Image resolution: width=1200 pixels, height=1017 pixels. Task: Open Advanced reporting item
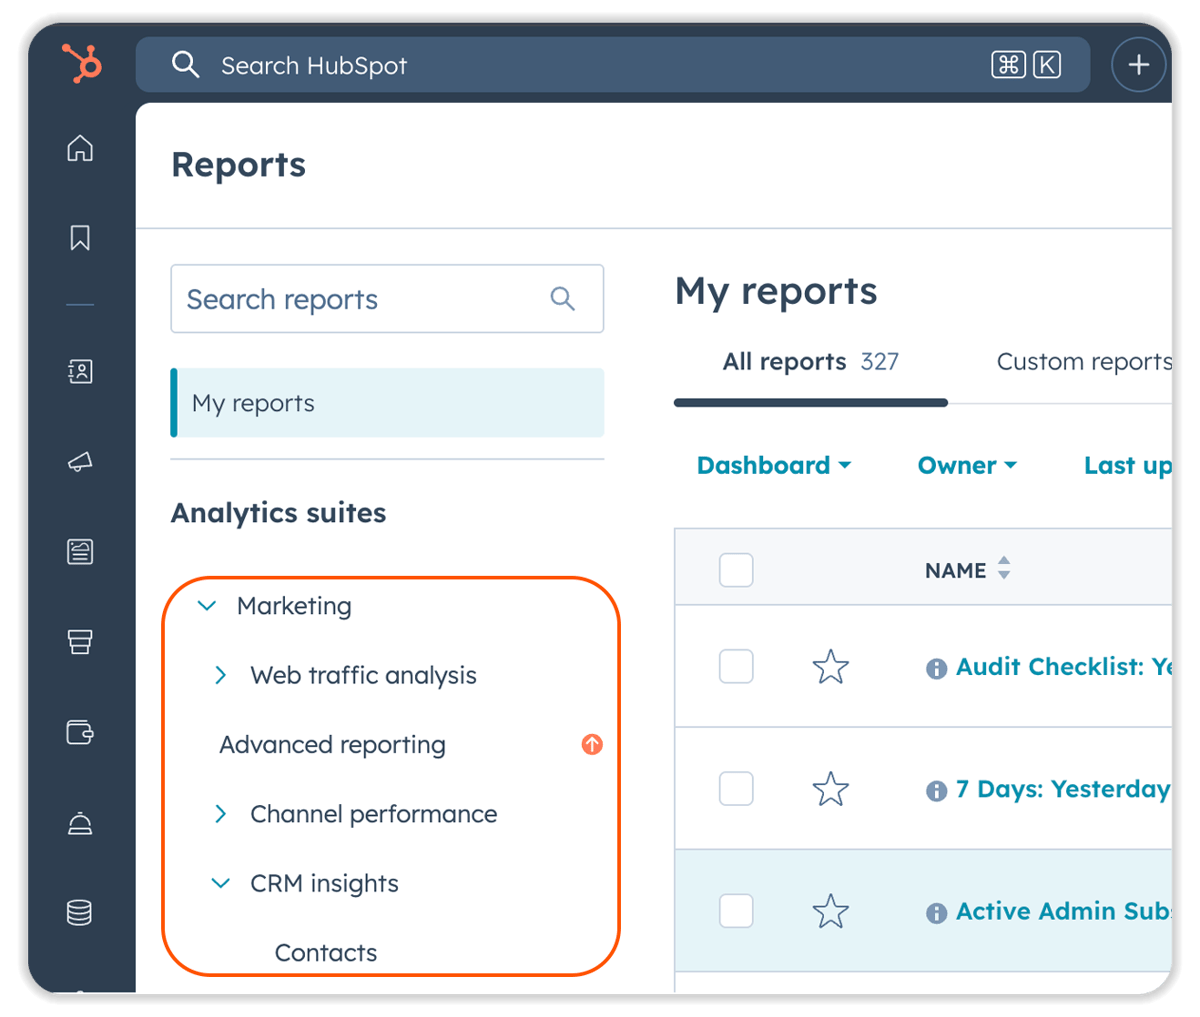pos(332,745)
